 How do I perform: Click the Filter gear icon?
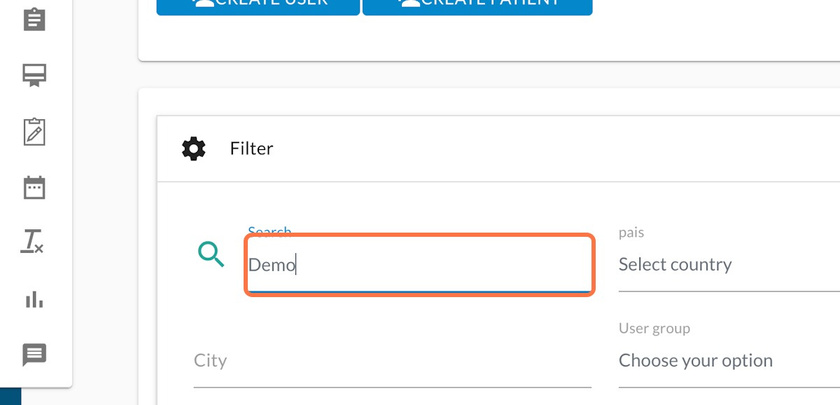point(193,149)
